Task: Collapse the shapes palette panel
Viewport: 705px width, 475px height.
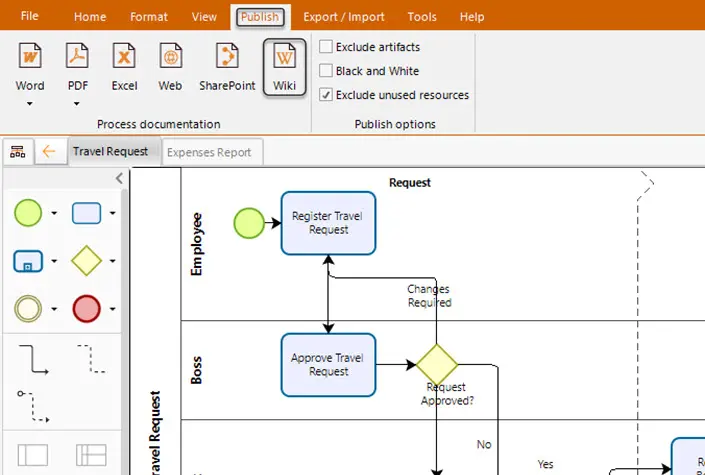Action: pos(119,178)
